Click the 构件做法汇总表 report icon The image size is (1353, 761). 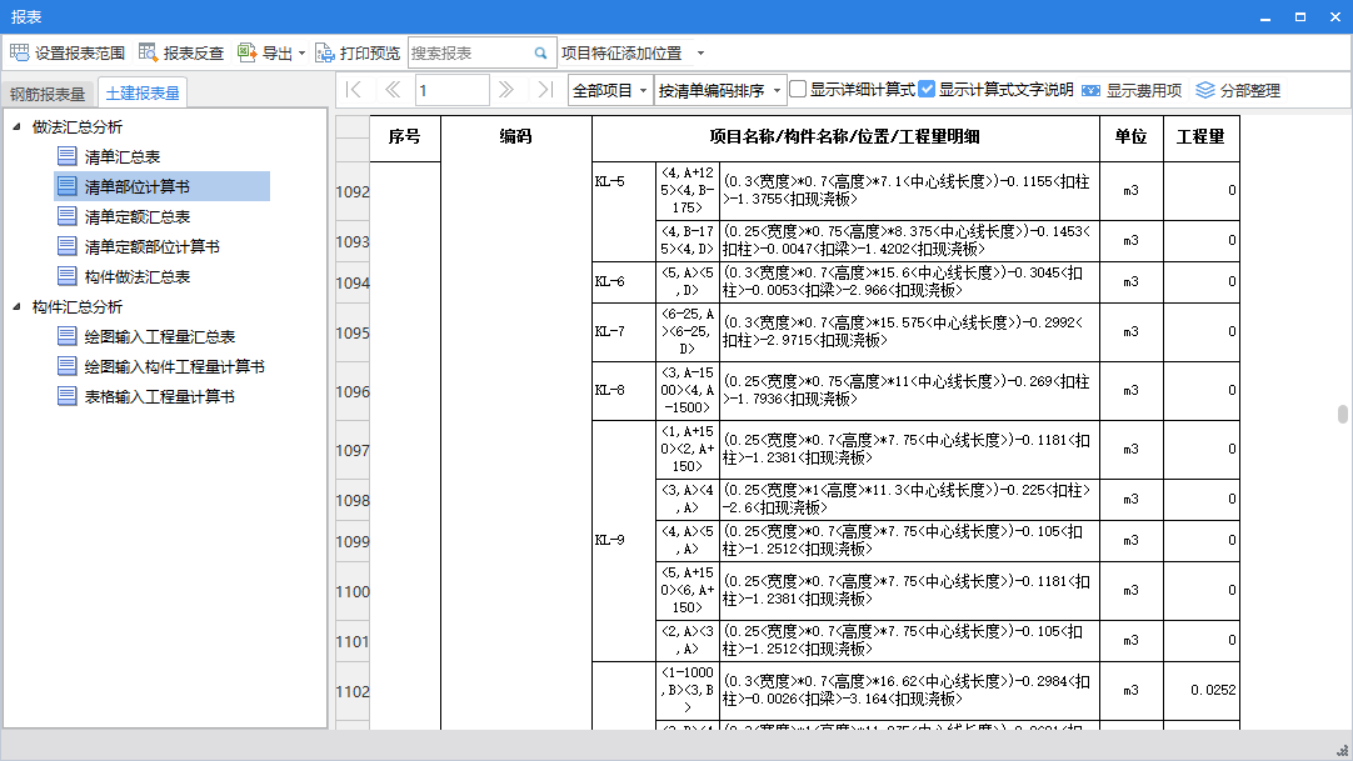coord(67,276)
